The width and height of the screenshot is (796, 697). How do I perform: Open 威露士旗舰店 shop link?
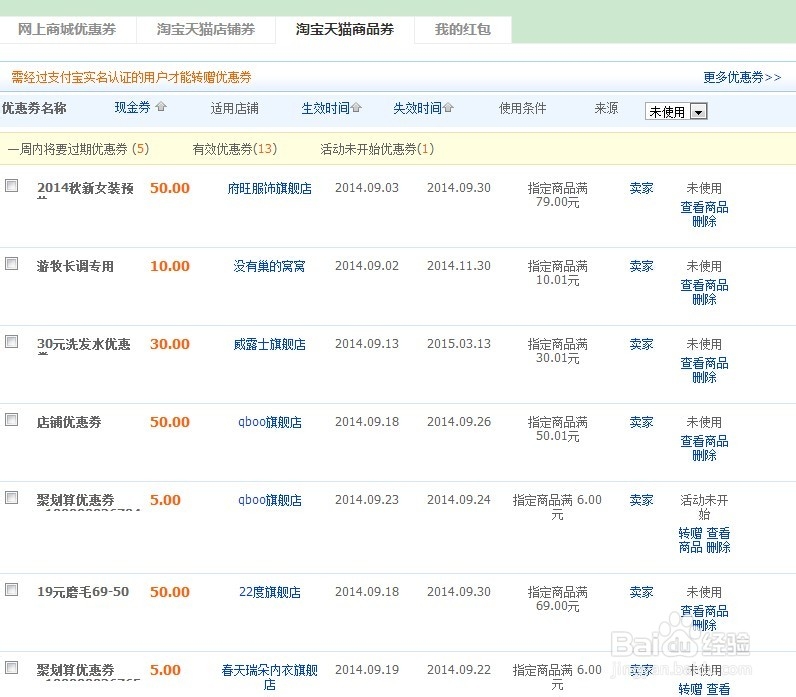pos(270,344)
